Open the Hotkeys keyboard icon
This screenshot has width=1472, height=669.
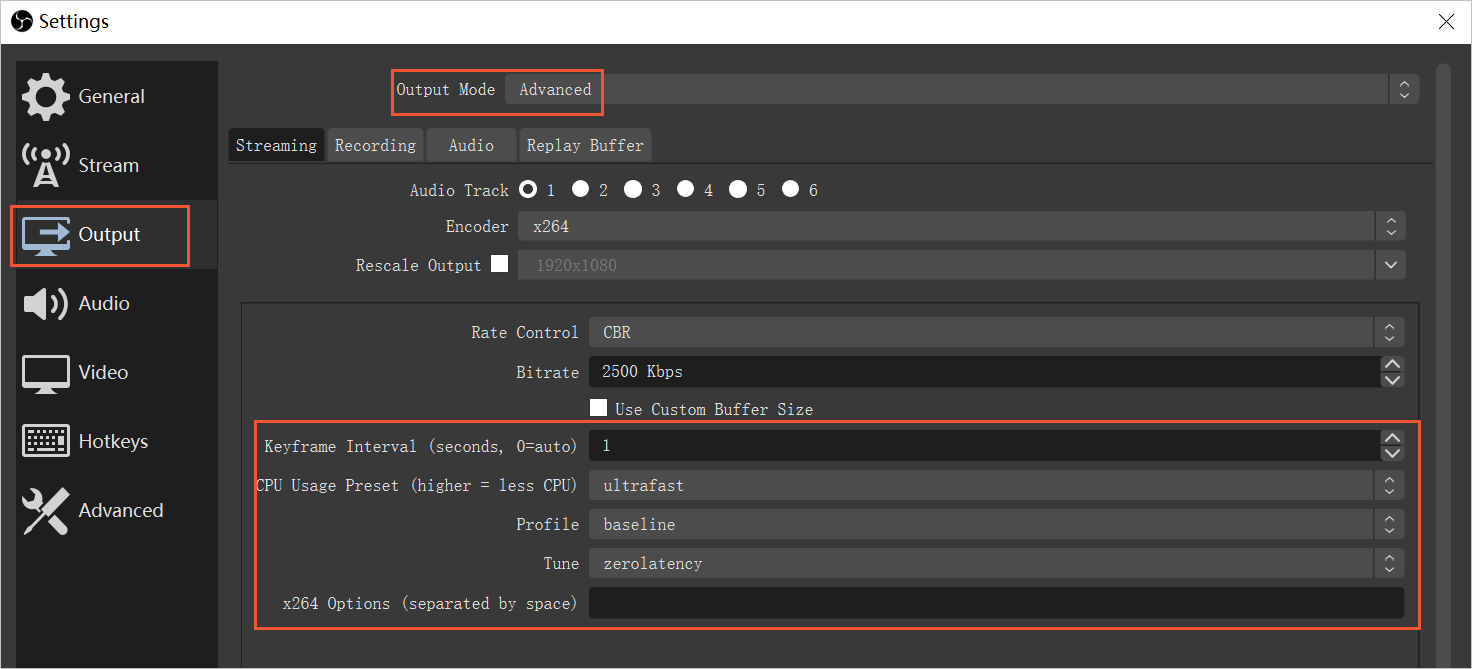pos(46,441)
